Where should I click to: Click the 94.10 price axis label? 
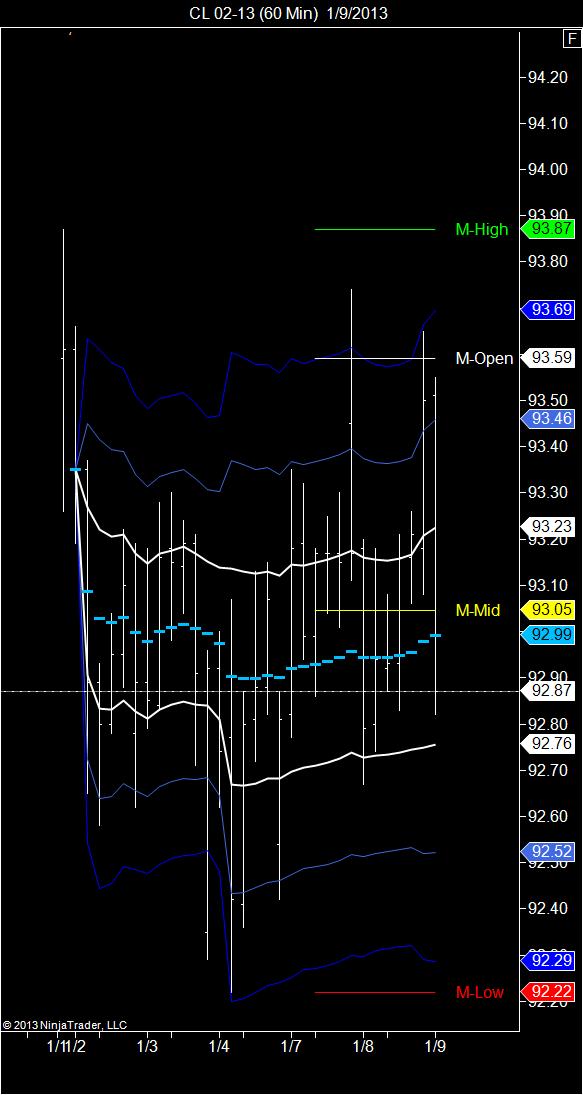point(547,124)
